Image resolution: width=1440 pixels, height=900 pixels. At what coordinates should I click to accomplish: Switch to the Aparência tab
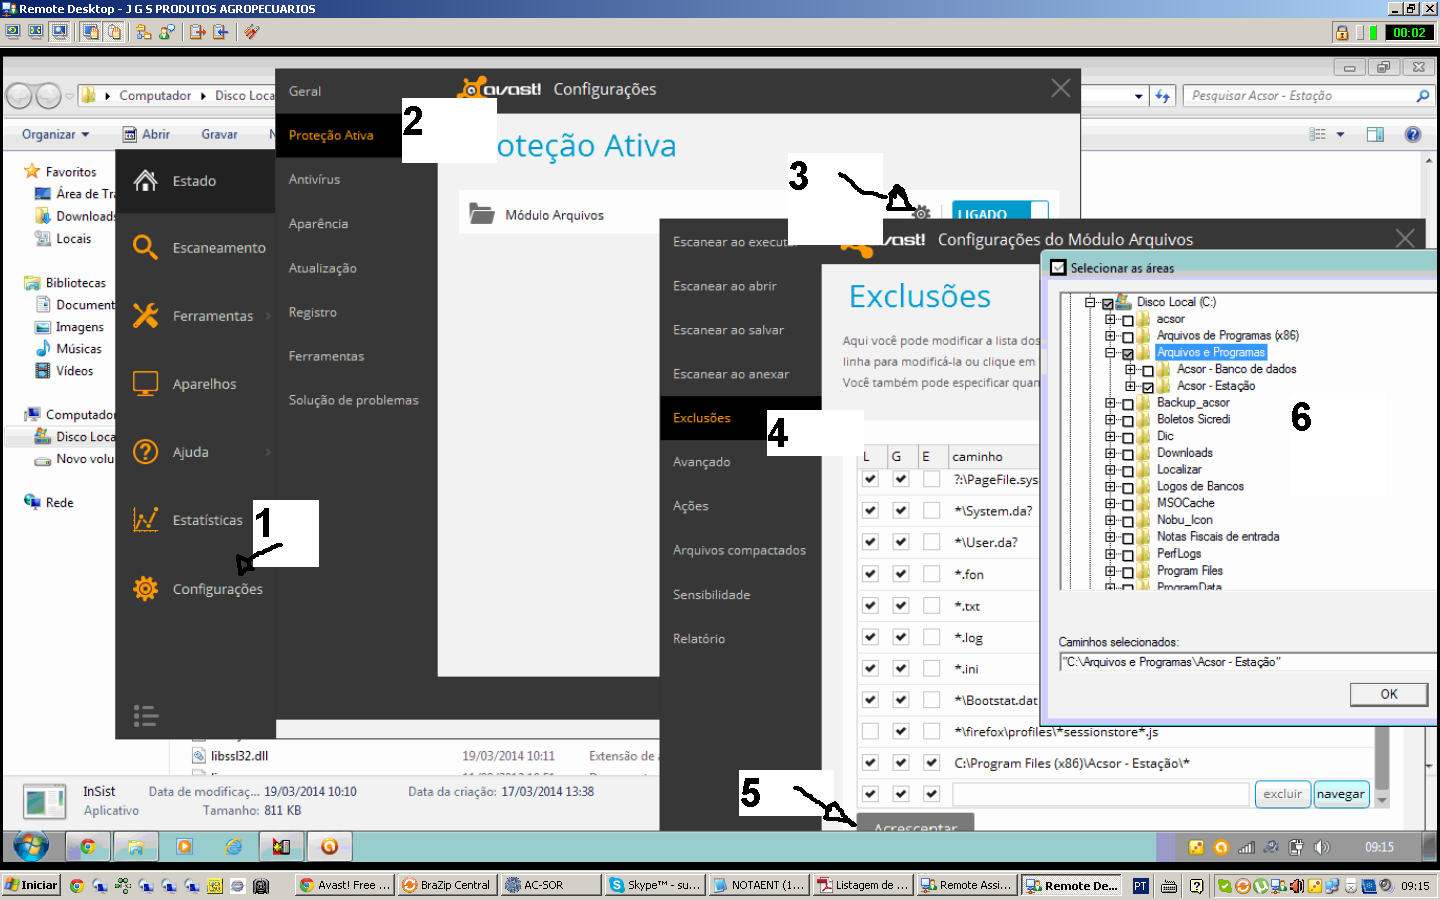point(318,223)
